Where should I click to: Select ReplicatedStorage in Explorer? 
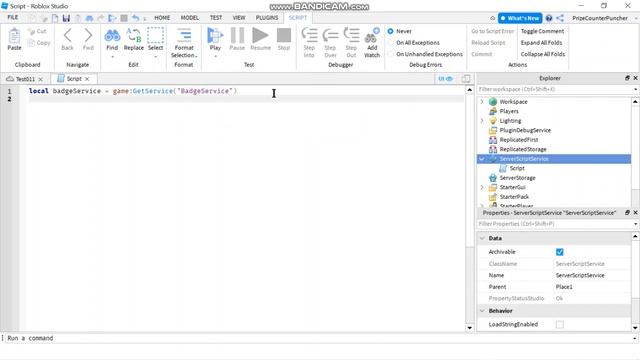pyautogui.click(x=522, y=149)
